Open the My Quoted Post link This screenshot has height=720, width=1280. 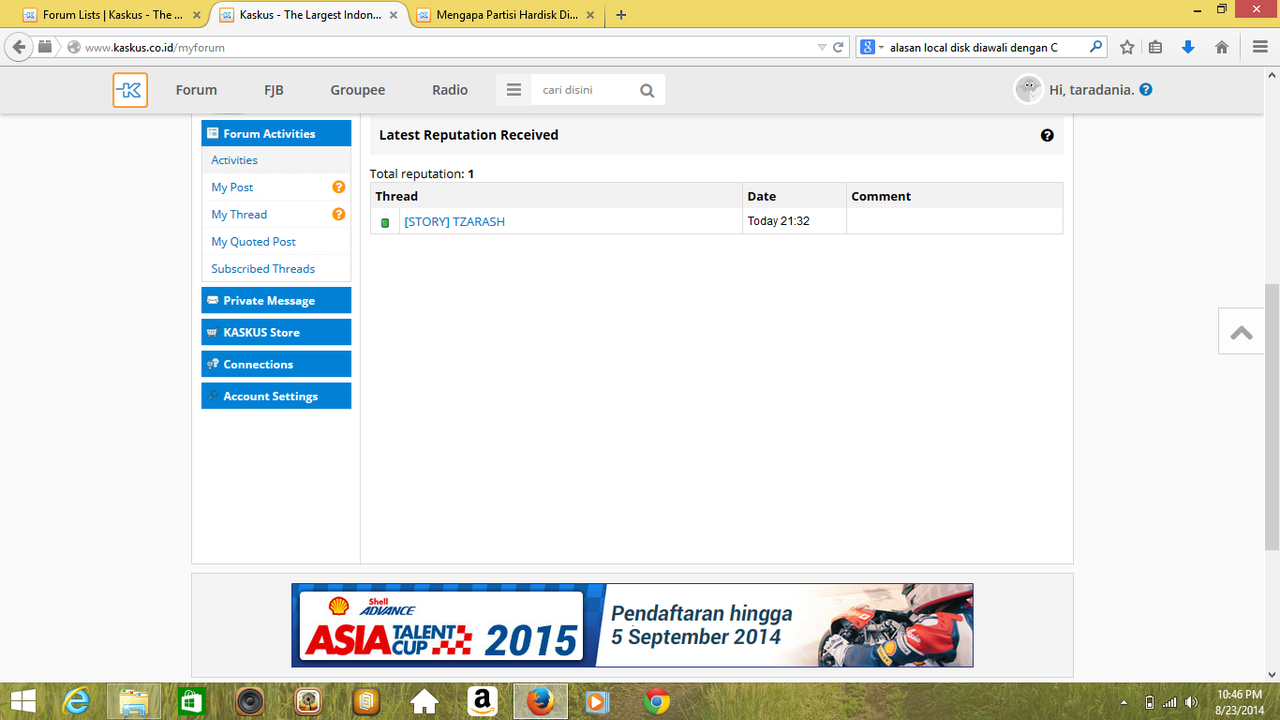[x=253, y=241]
